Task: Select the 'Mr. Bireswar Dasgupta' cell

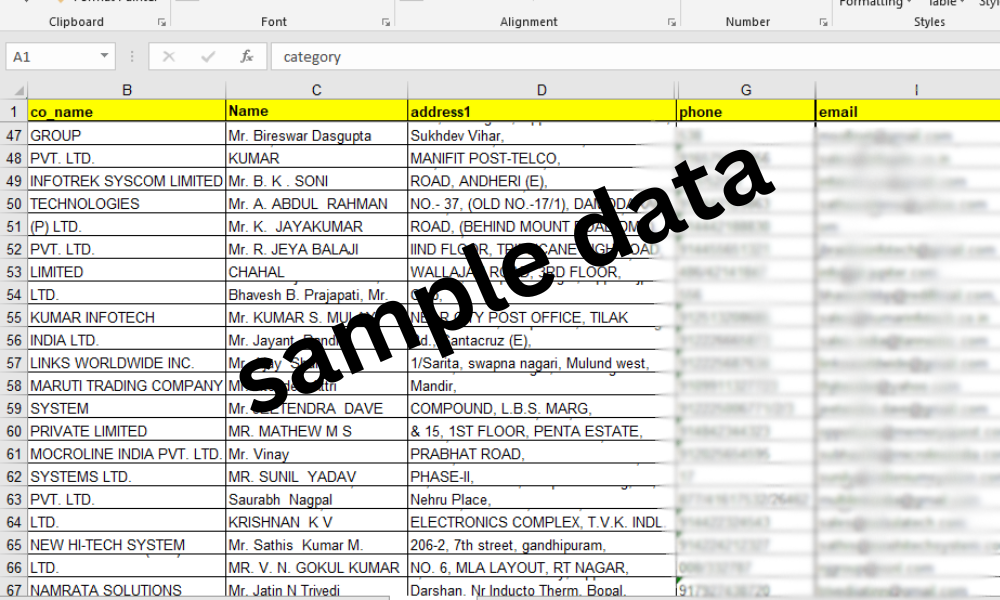Action: pyautogui.click(x=317, y=135)
